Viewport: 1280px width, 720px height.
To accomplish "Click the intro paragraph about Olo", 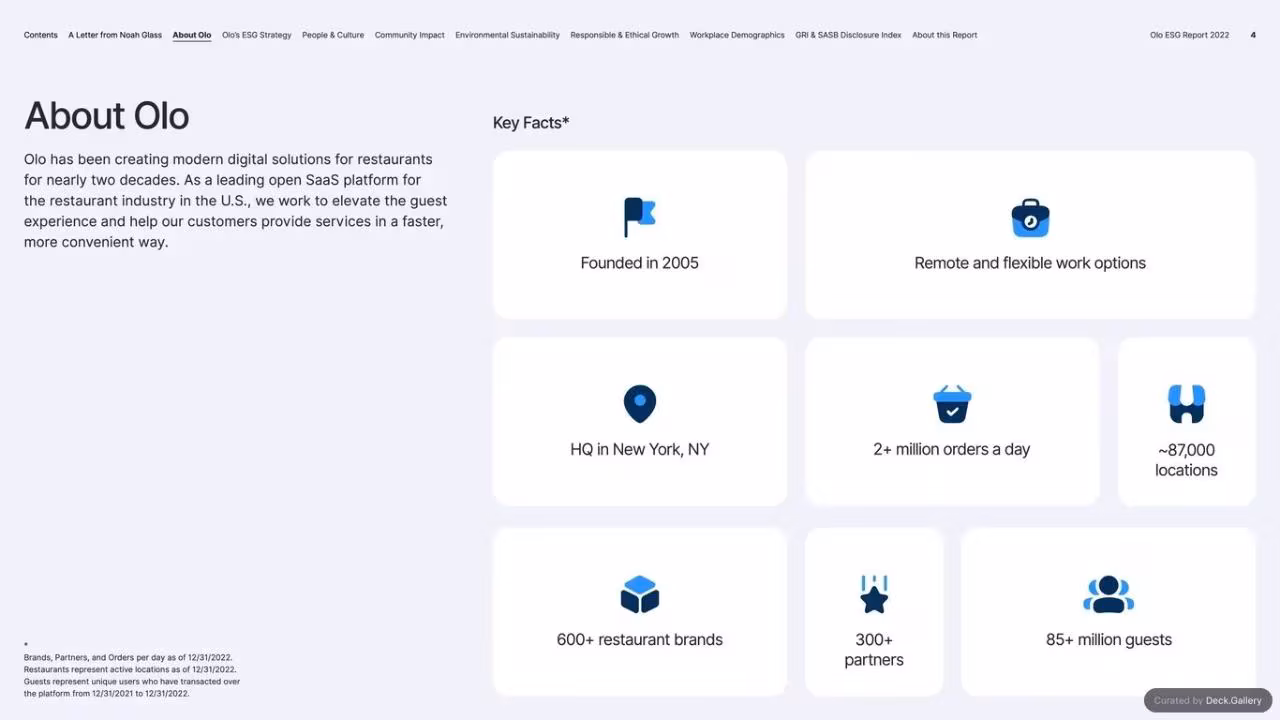I will coord(236,200).
